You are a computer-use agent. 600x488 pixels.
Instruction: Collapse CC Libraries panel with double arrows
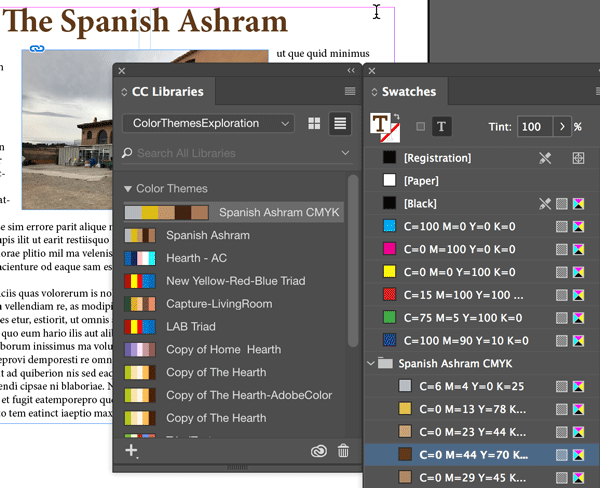coord(351,70)
